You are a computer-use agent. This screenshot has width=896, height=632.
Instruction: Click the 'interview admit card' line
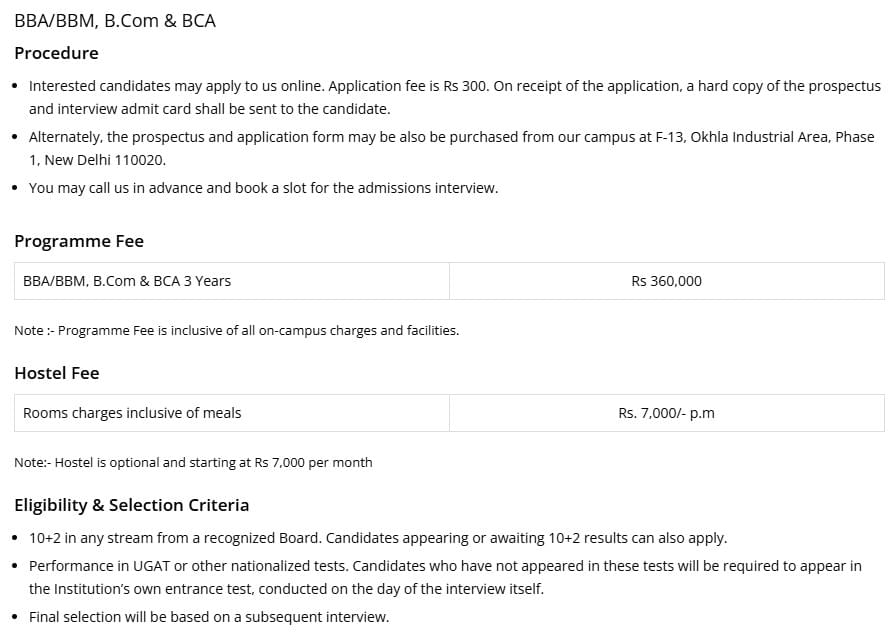coord(209,109)
